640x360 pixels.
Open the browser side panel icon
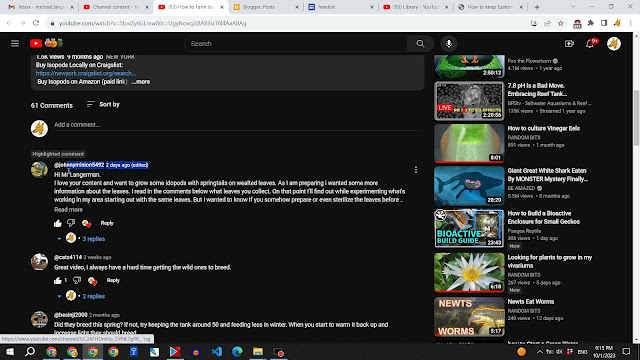pos(604,23)
